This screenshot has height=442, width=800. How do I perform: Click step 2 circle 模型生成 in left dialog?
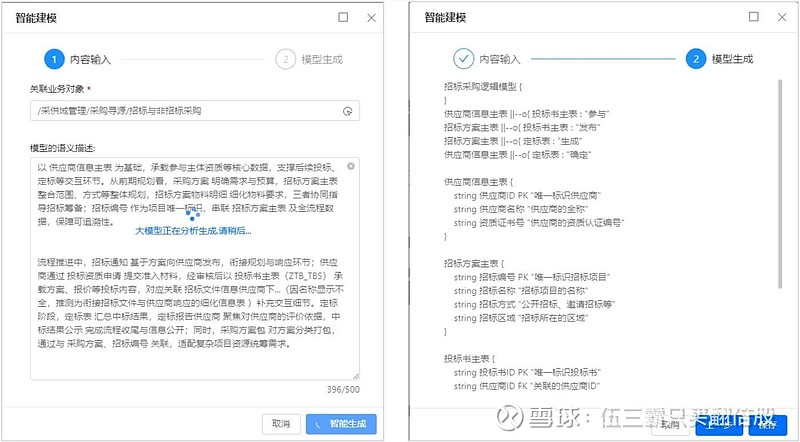pos(286,59)
